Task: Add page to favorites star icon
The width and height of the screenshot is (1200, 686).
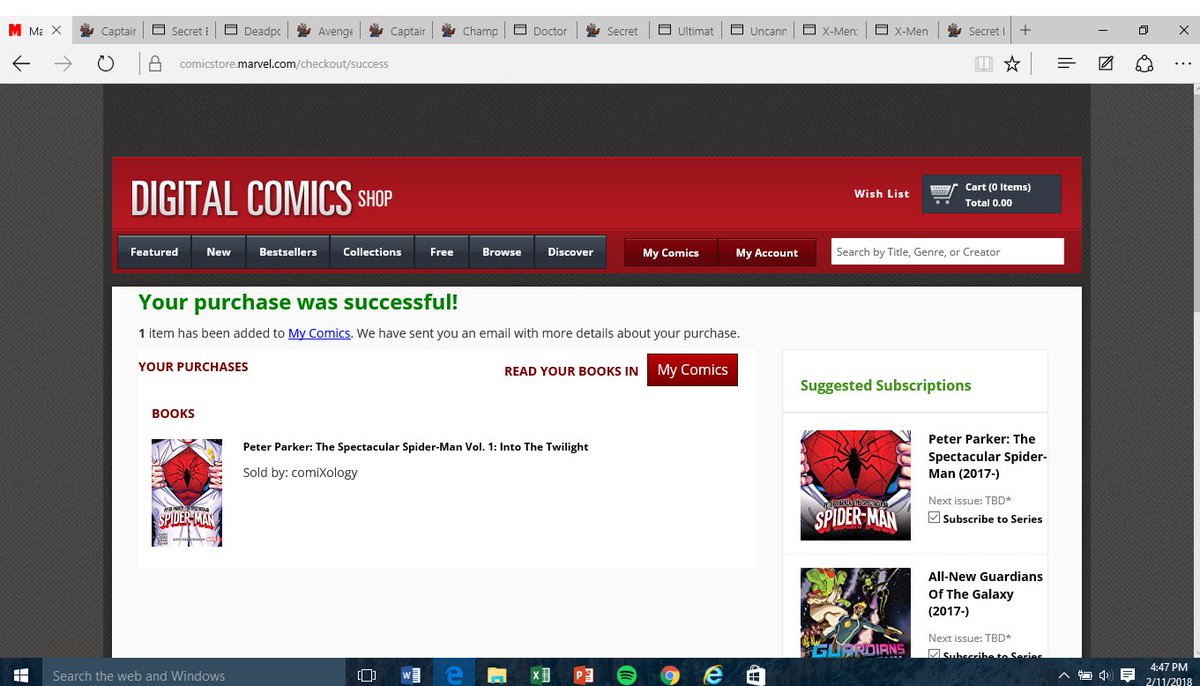Action: [1012, 64]
